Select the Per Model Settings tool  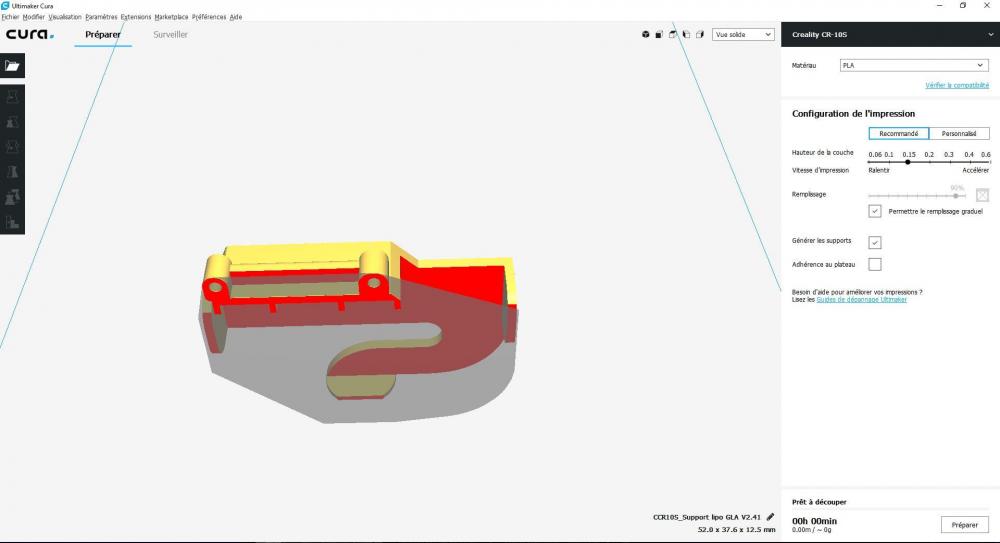click(12, 197)
